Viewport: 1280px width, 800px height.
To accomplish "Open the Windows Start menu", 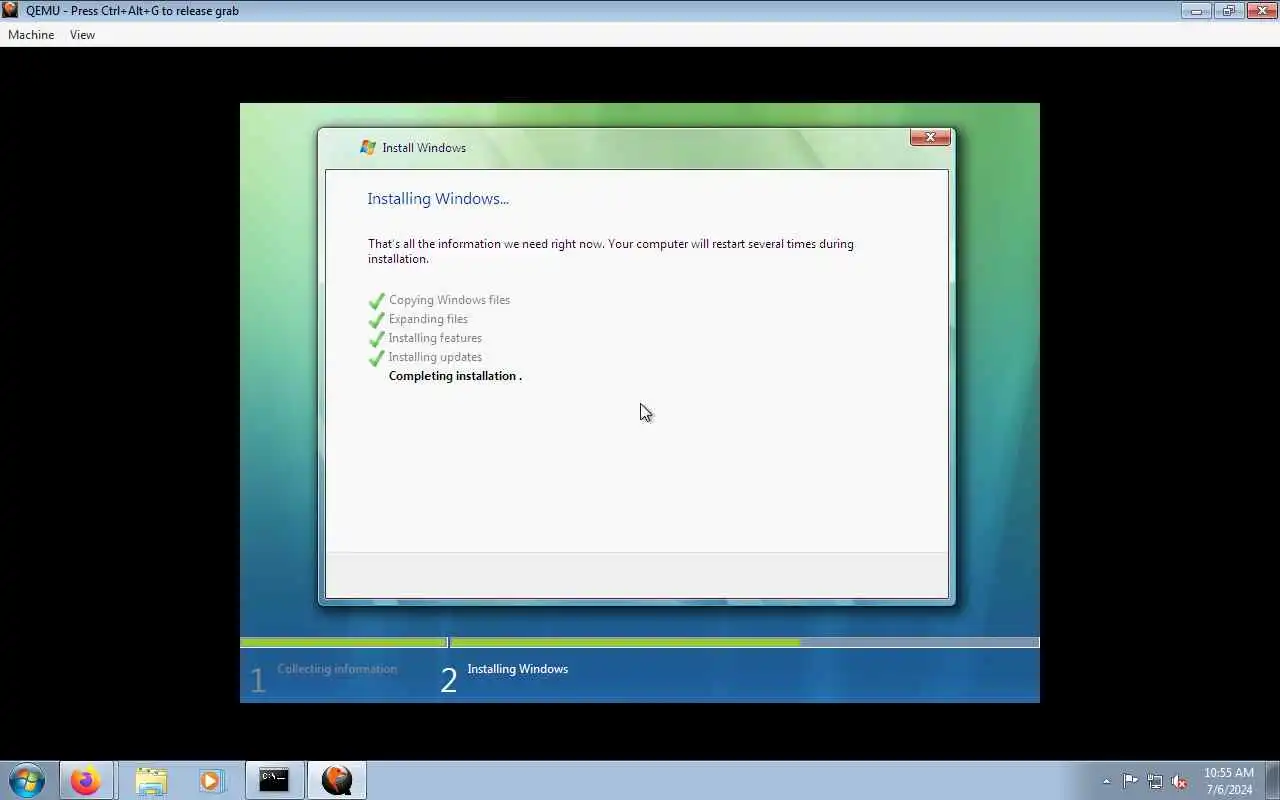I will [x=27, y=780].
